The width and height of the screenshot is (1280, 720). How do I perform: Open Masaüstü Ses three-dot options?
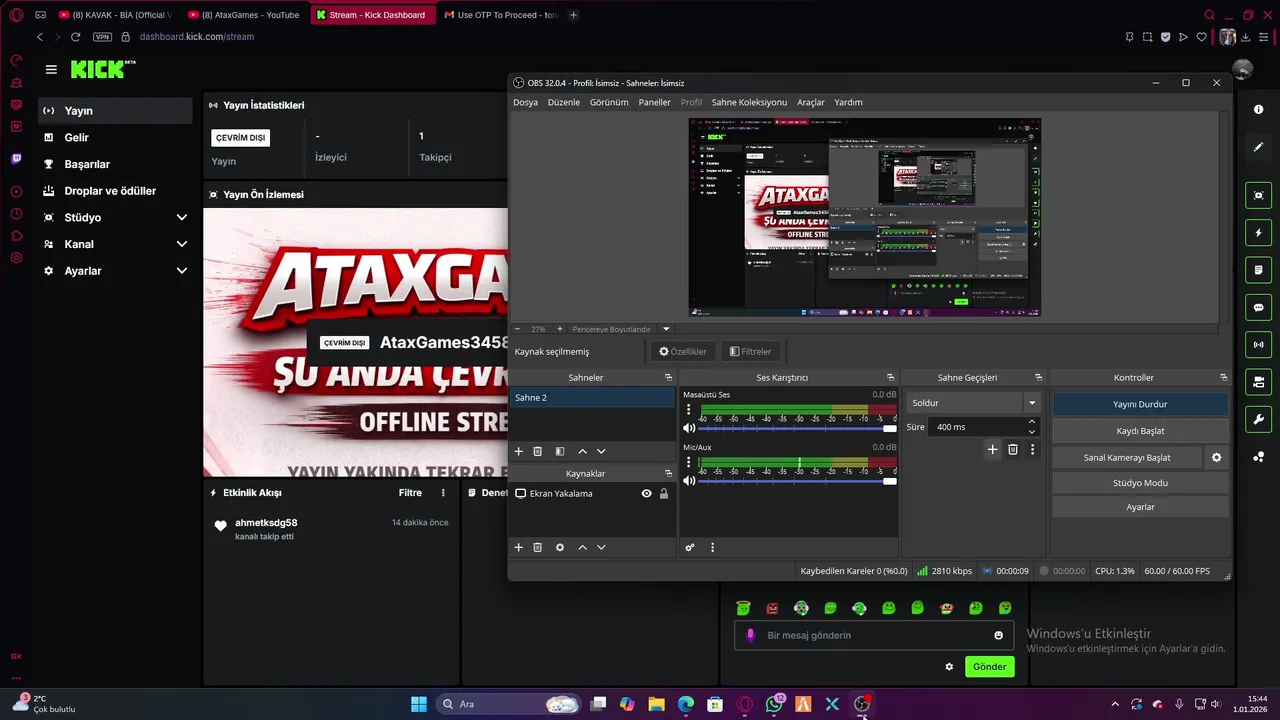688,410
